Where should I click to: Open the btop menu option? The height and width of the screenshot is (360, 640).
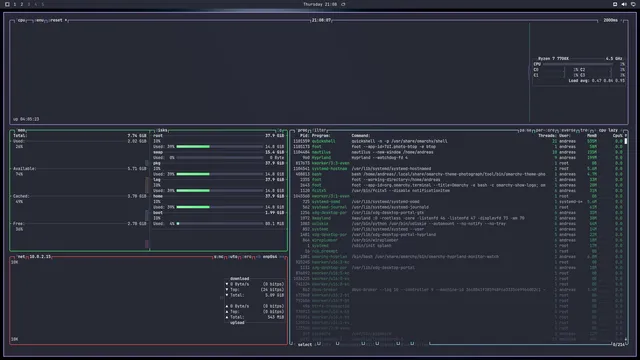click(x=40, y=20)
